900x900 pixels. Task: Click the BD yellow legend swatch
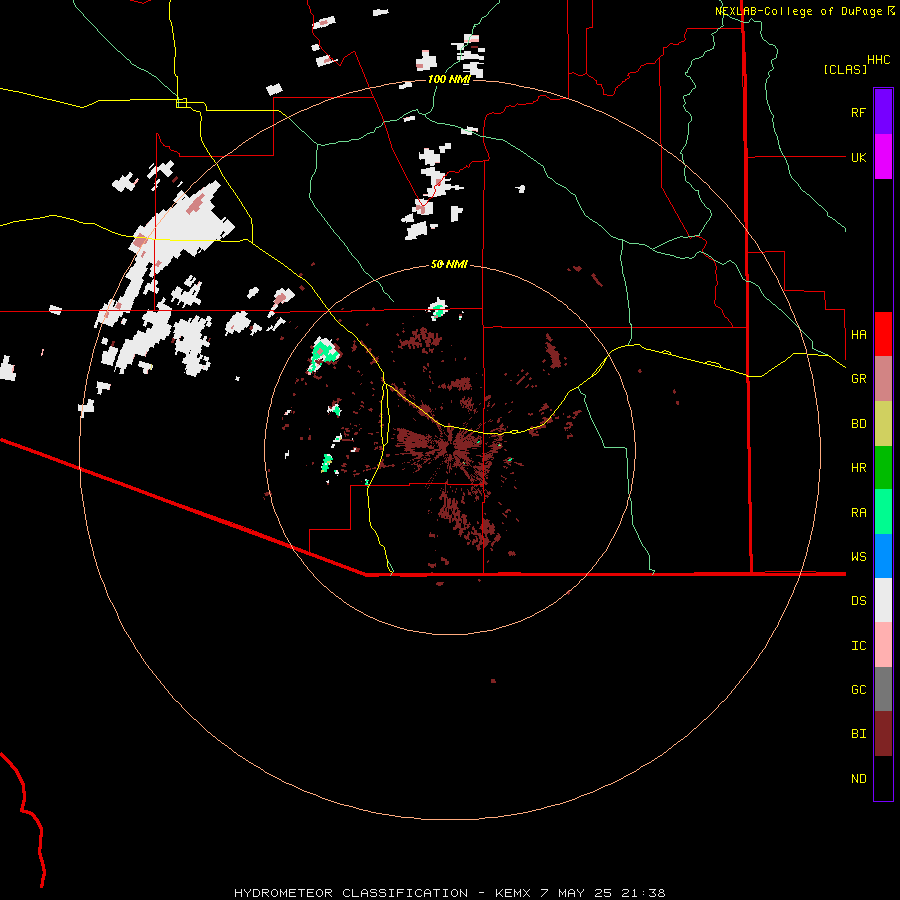883,424
